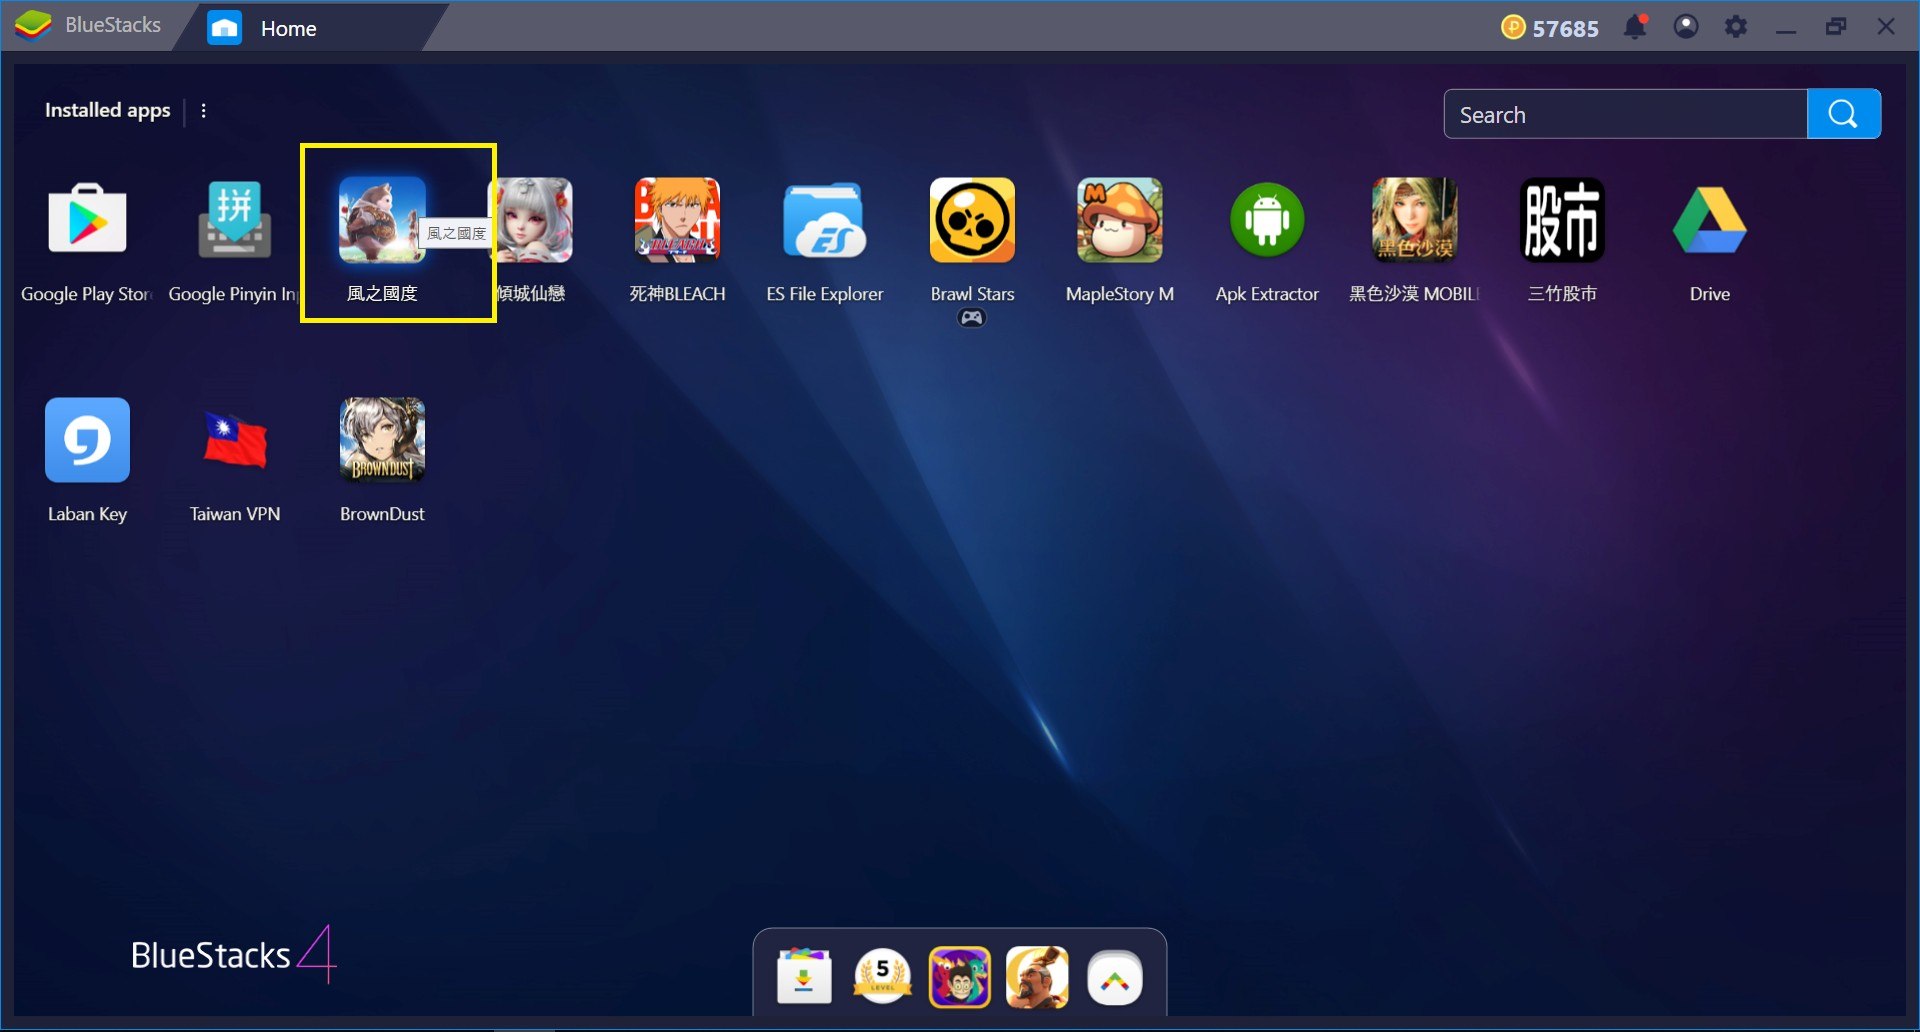Launch the 傾城仙戀 game

pos(532,219)
